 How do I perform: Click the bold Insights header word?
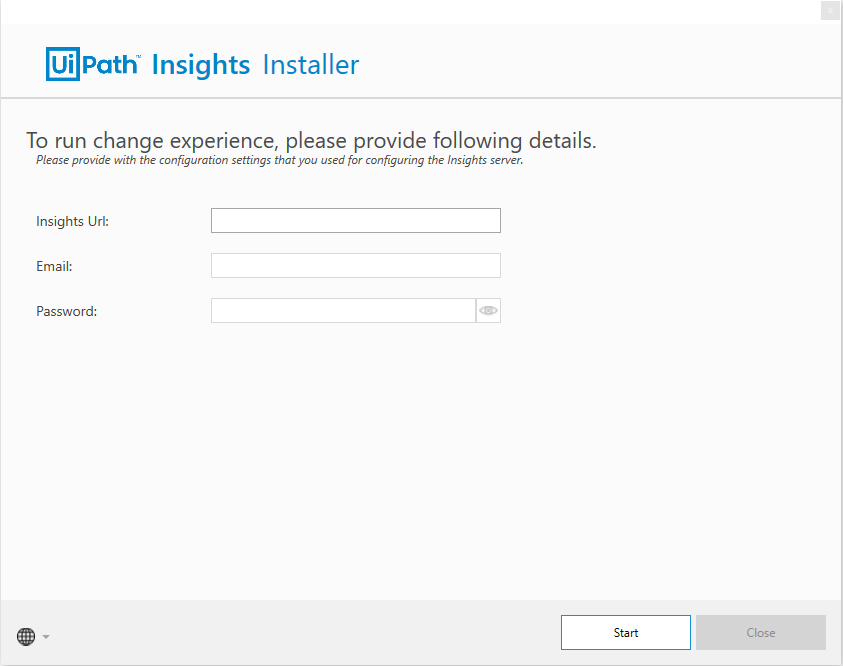click(x=201, y=66)
